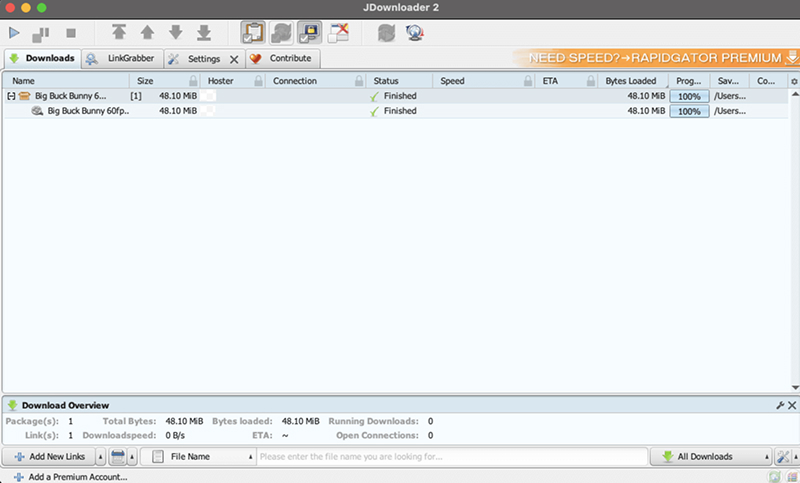
Task: Toggle lock icon in Hoster column
Action: point(259,81)
